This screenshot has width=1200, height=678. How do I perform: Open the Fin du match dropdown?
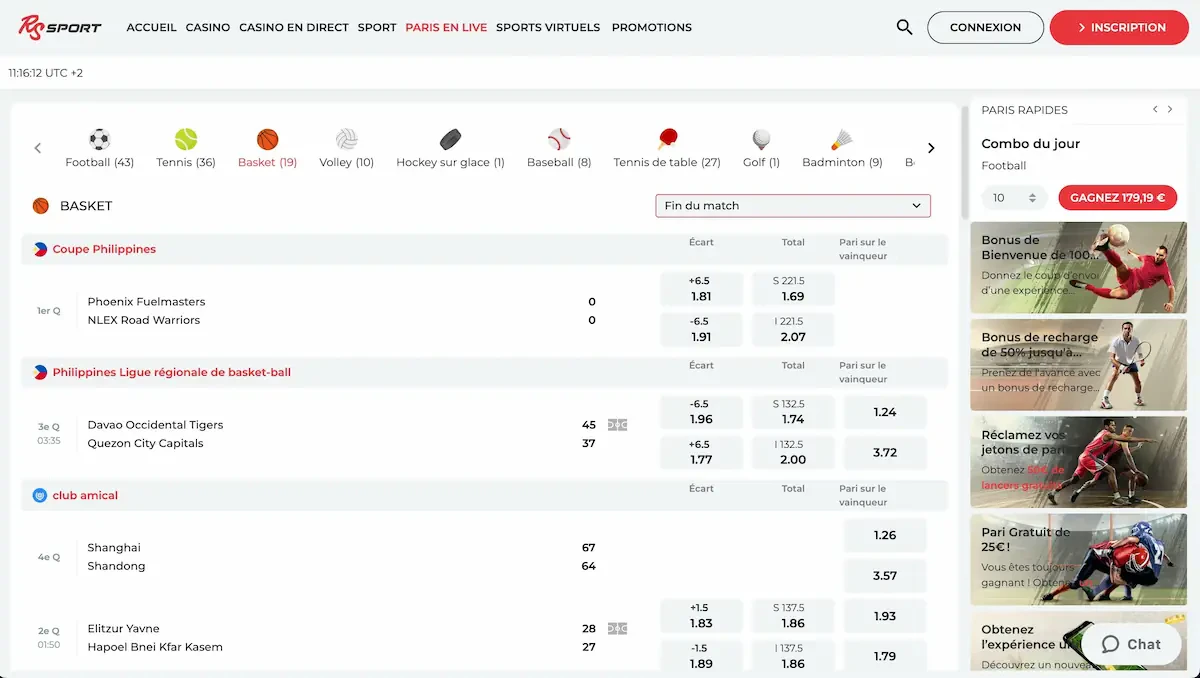pyautogui.click(x=792, y=206)
